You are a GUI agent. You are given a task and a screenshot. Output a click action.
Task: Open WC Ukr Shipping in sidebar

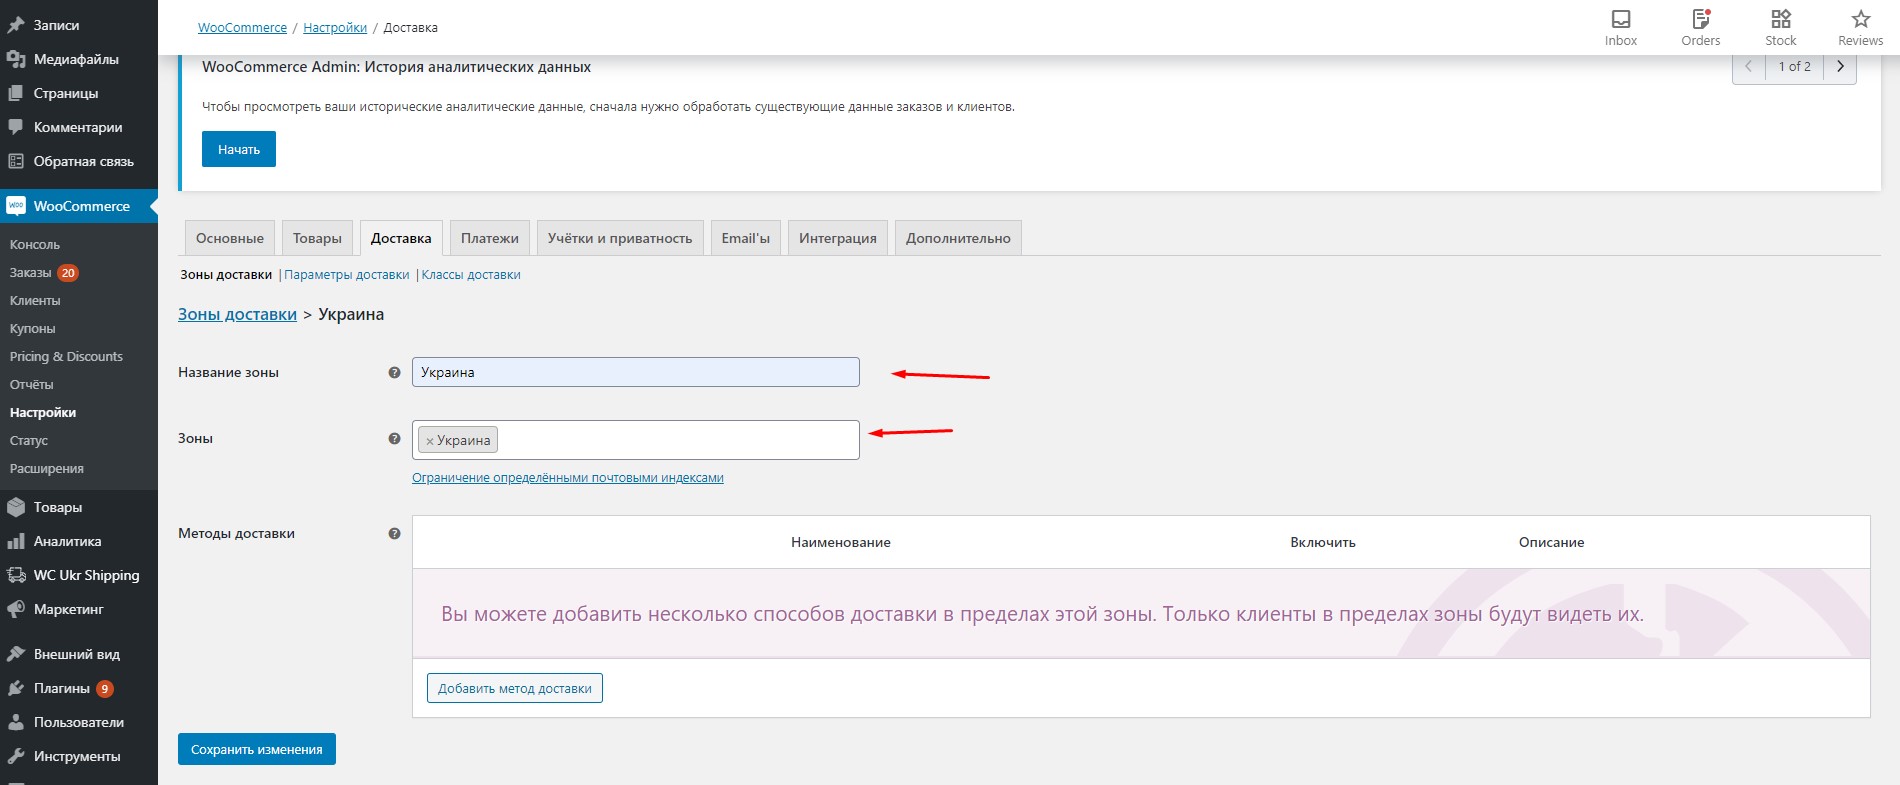(x=86, y=575)
